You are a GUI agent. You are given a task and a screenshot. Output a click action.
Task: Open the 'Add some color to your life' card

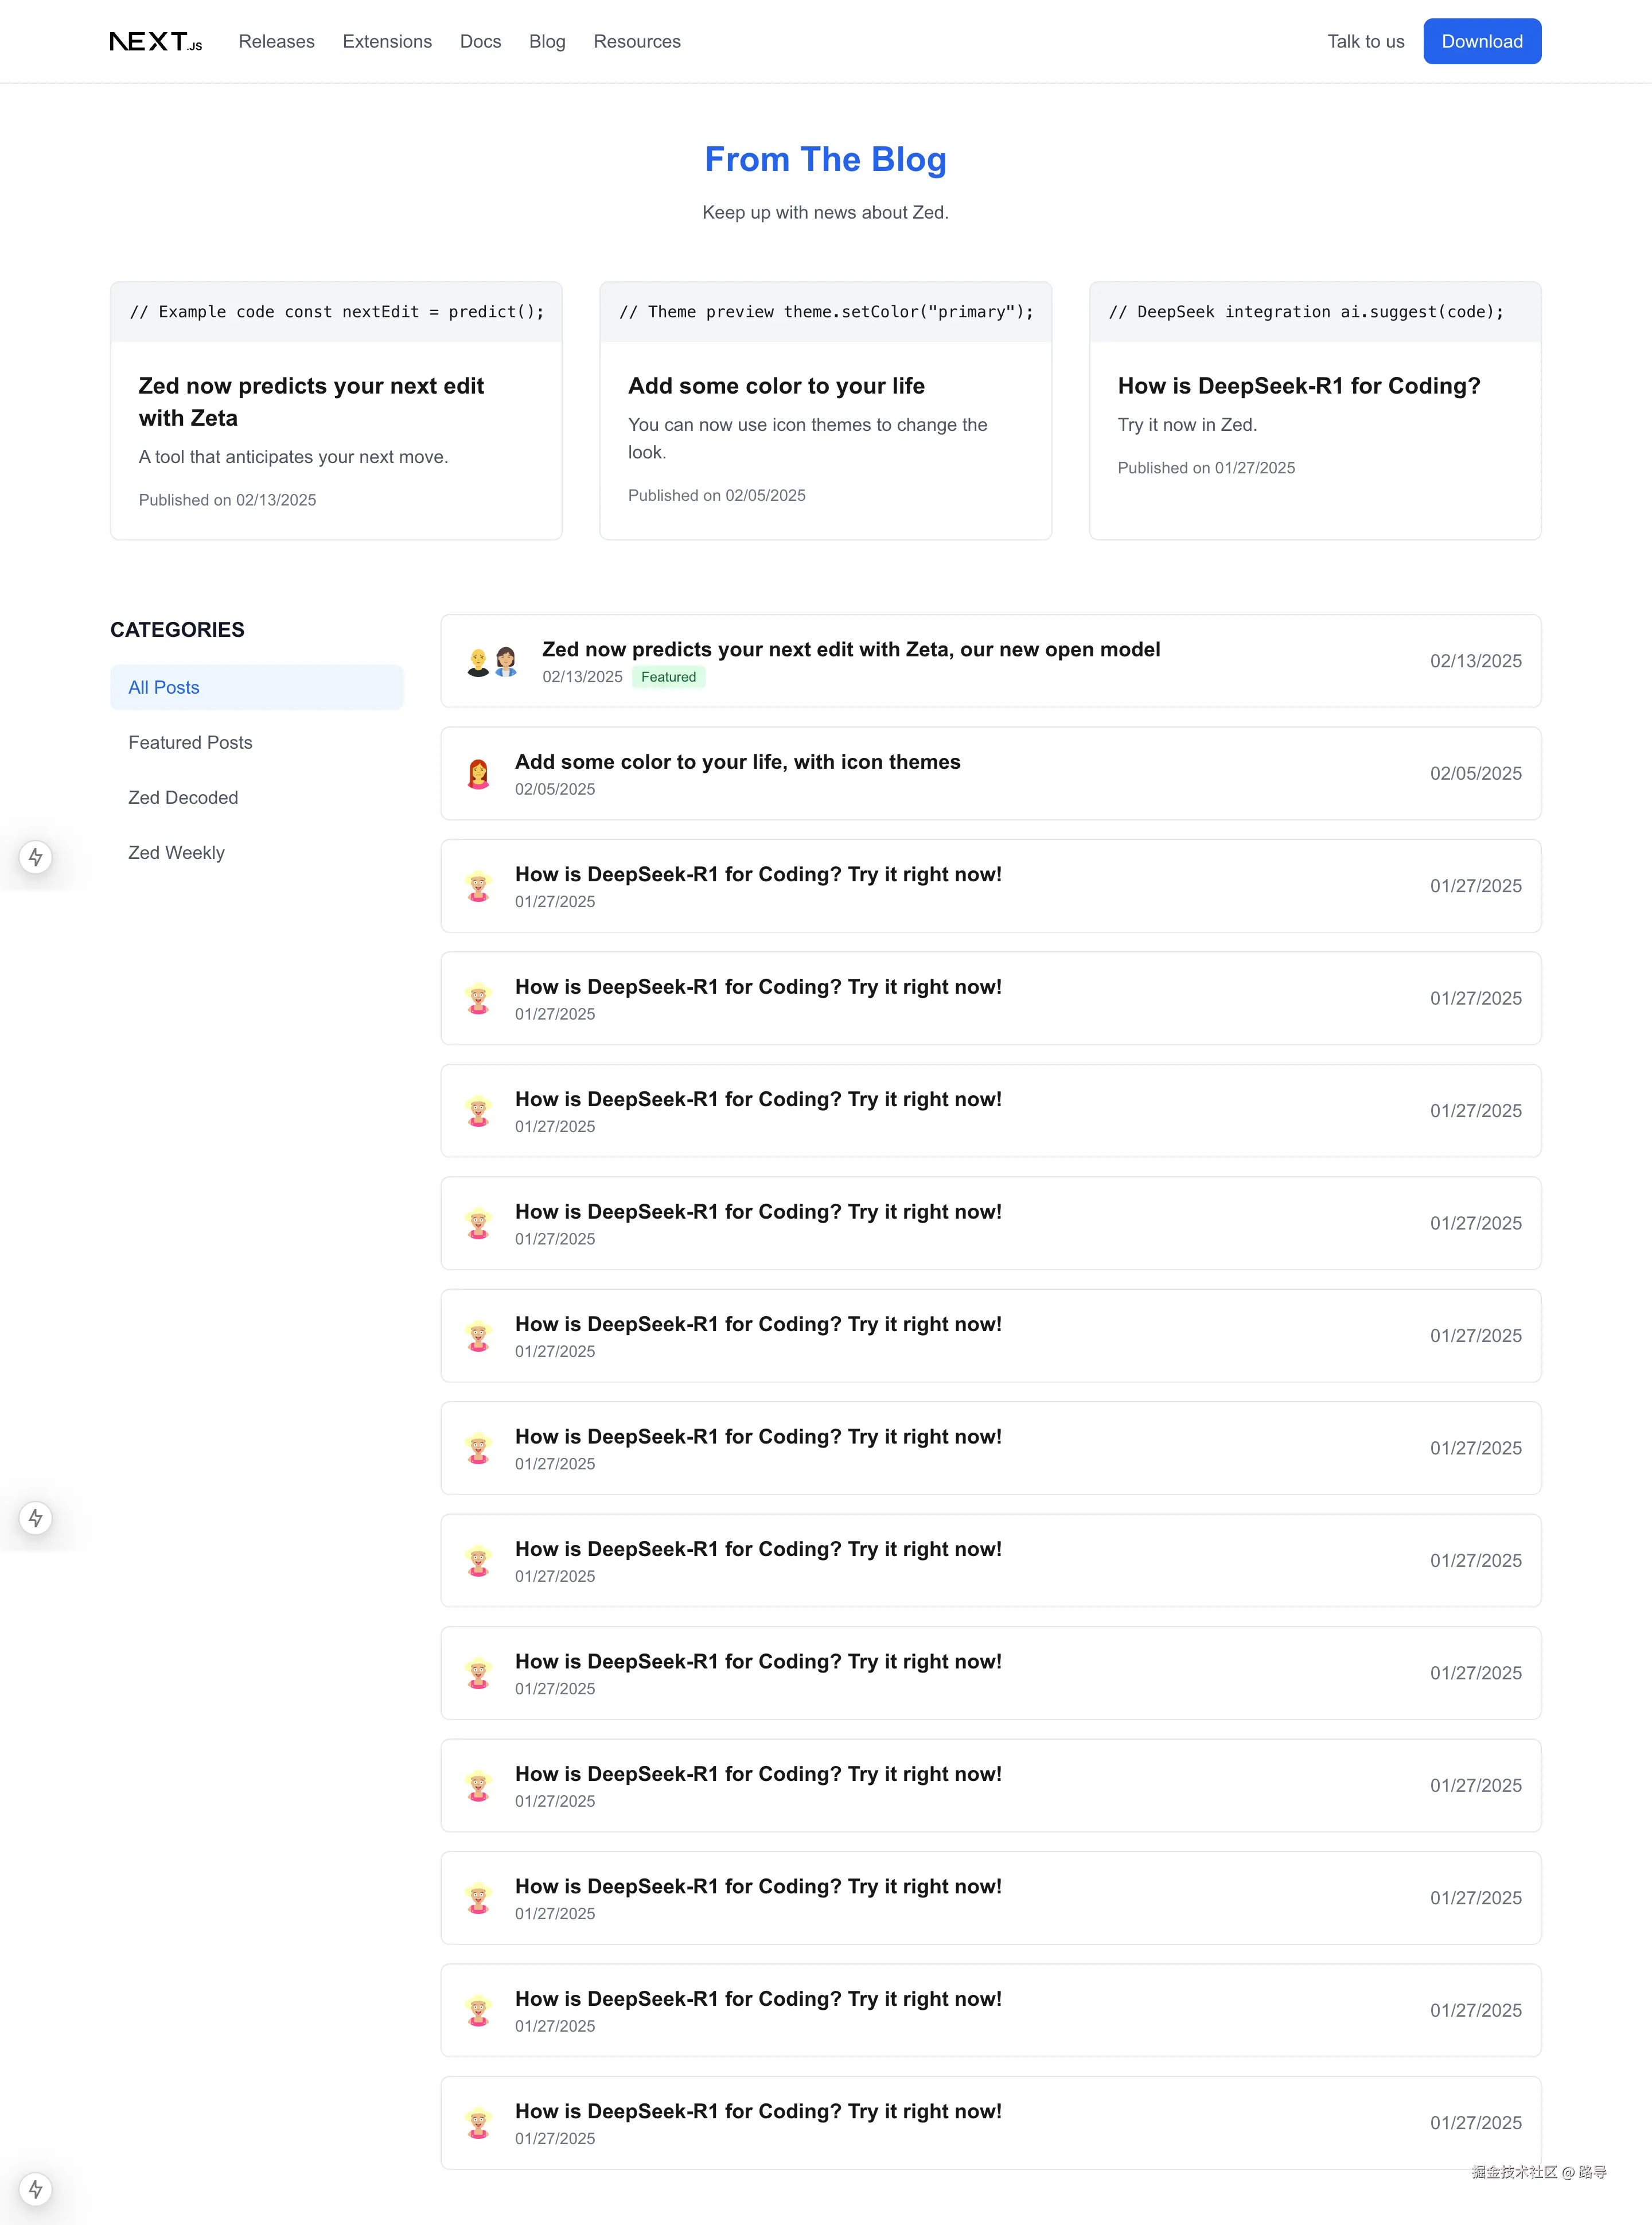[825, 410]
